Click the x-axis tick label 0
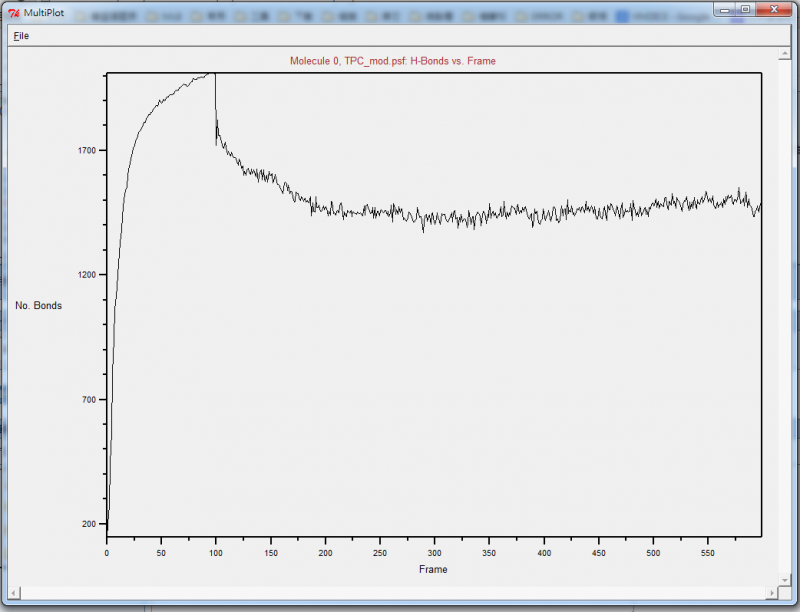This screenshot has width=800, height=612. coord(107,553)
